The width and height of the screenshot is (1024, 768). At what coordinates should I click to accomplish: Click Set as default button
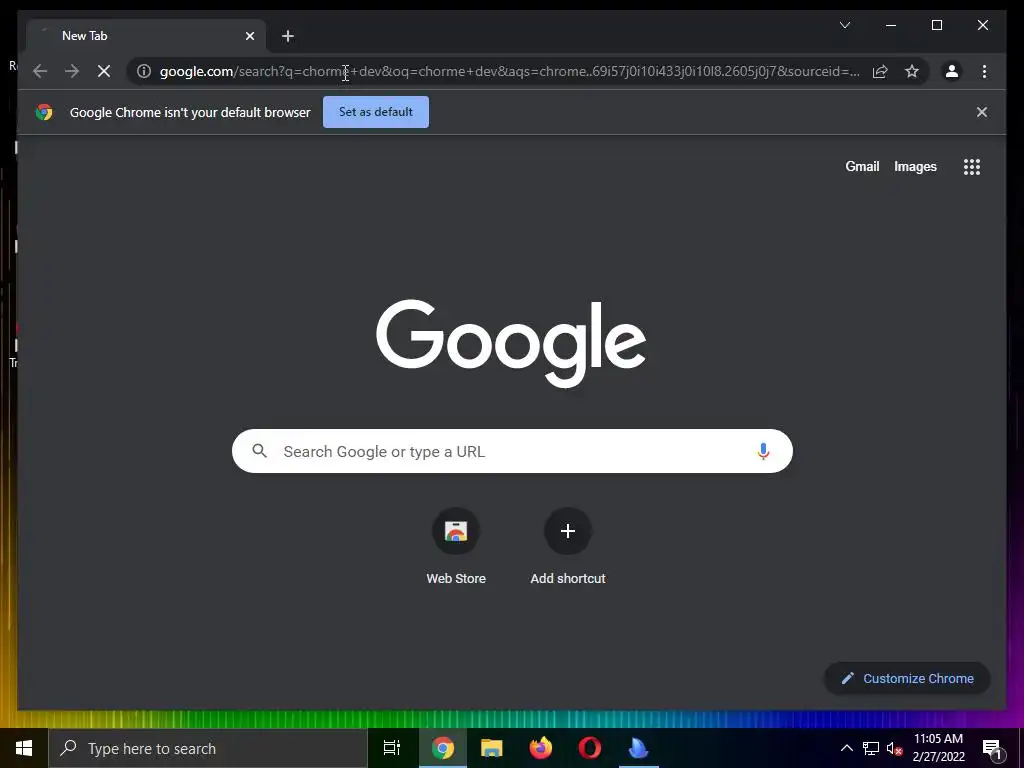tap(376, 112)
